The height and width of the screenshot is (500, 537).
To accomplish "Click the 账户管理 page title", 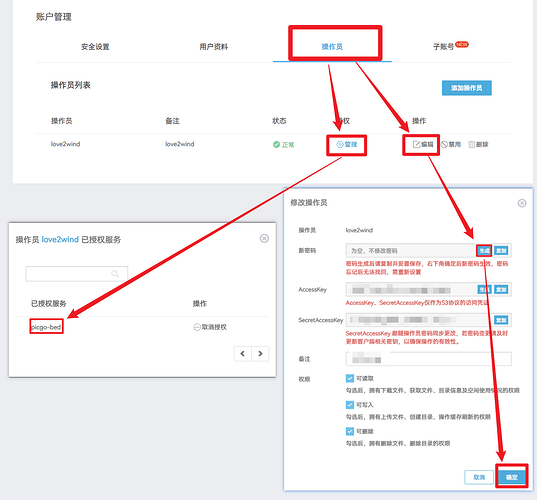I will pyautogui.click(x=54, y=17).
